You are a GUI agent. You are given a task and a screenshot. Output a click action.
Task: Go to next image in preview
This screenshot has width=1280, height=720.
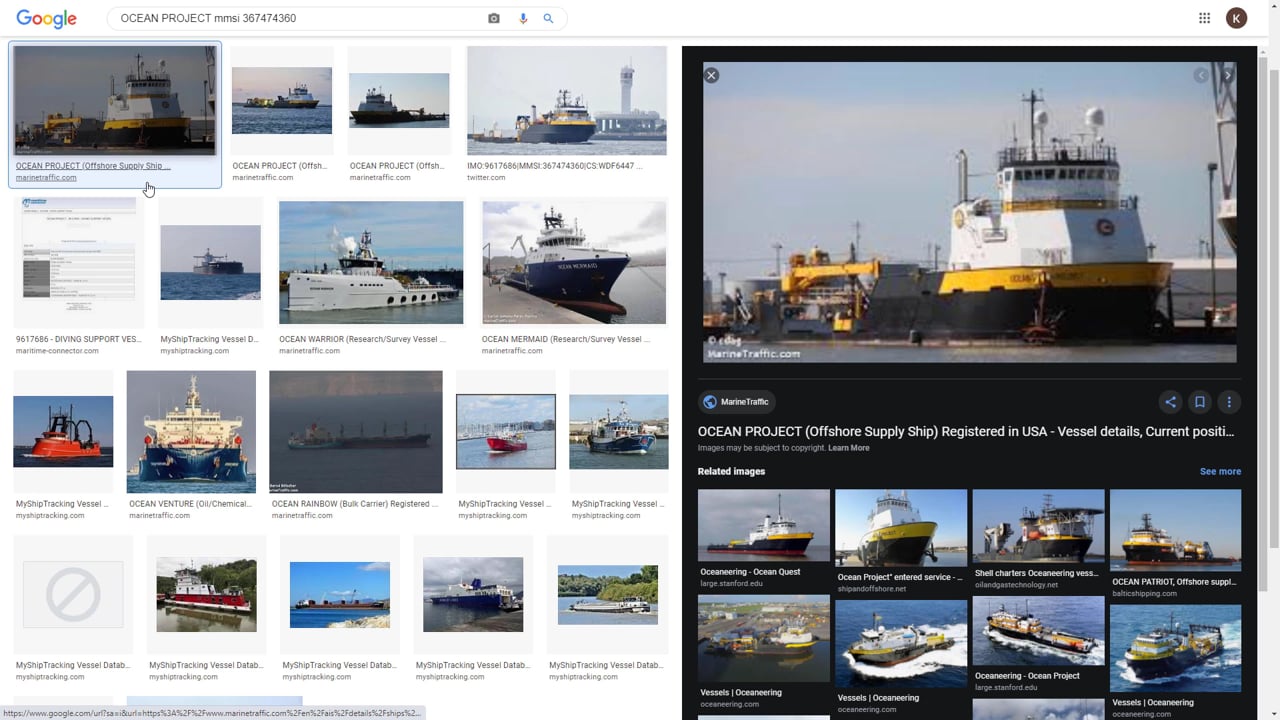click(1228, 75)
